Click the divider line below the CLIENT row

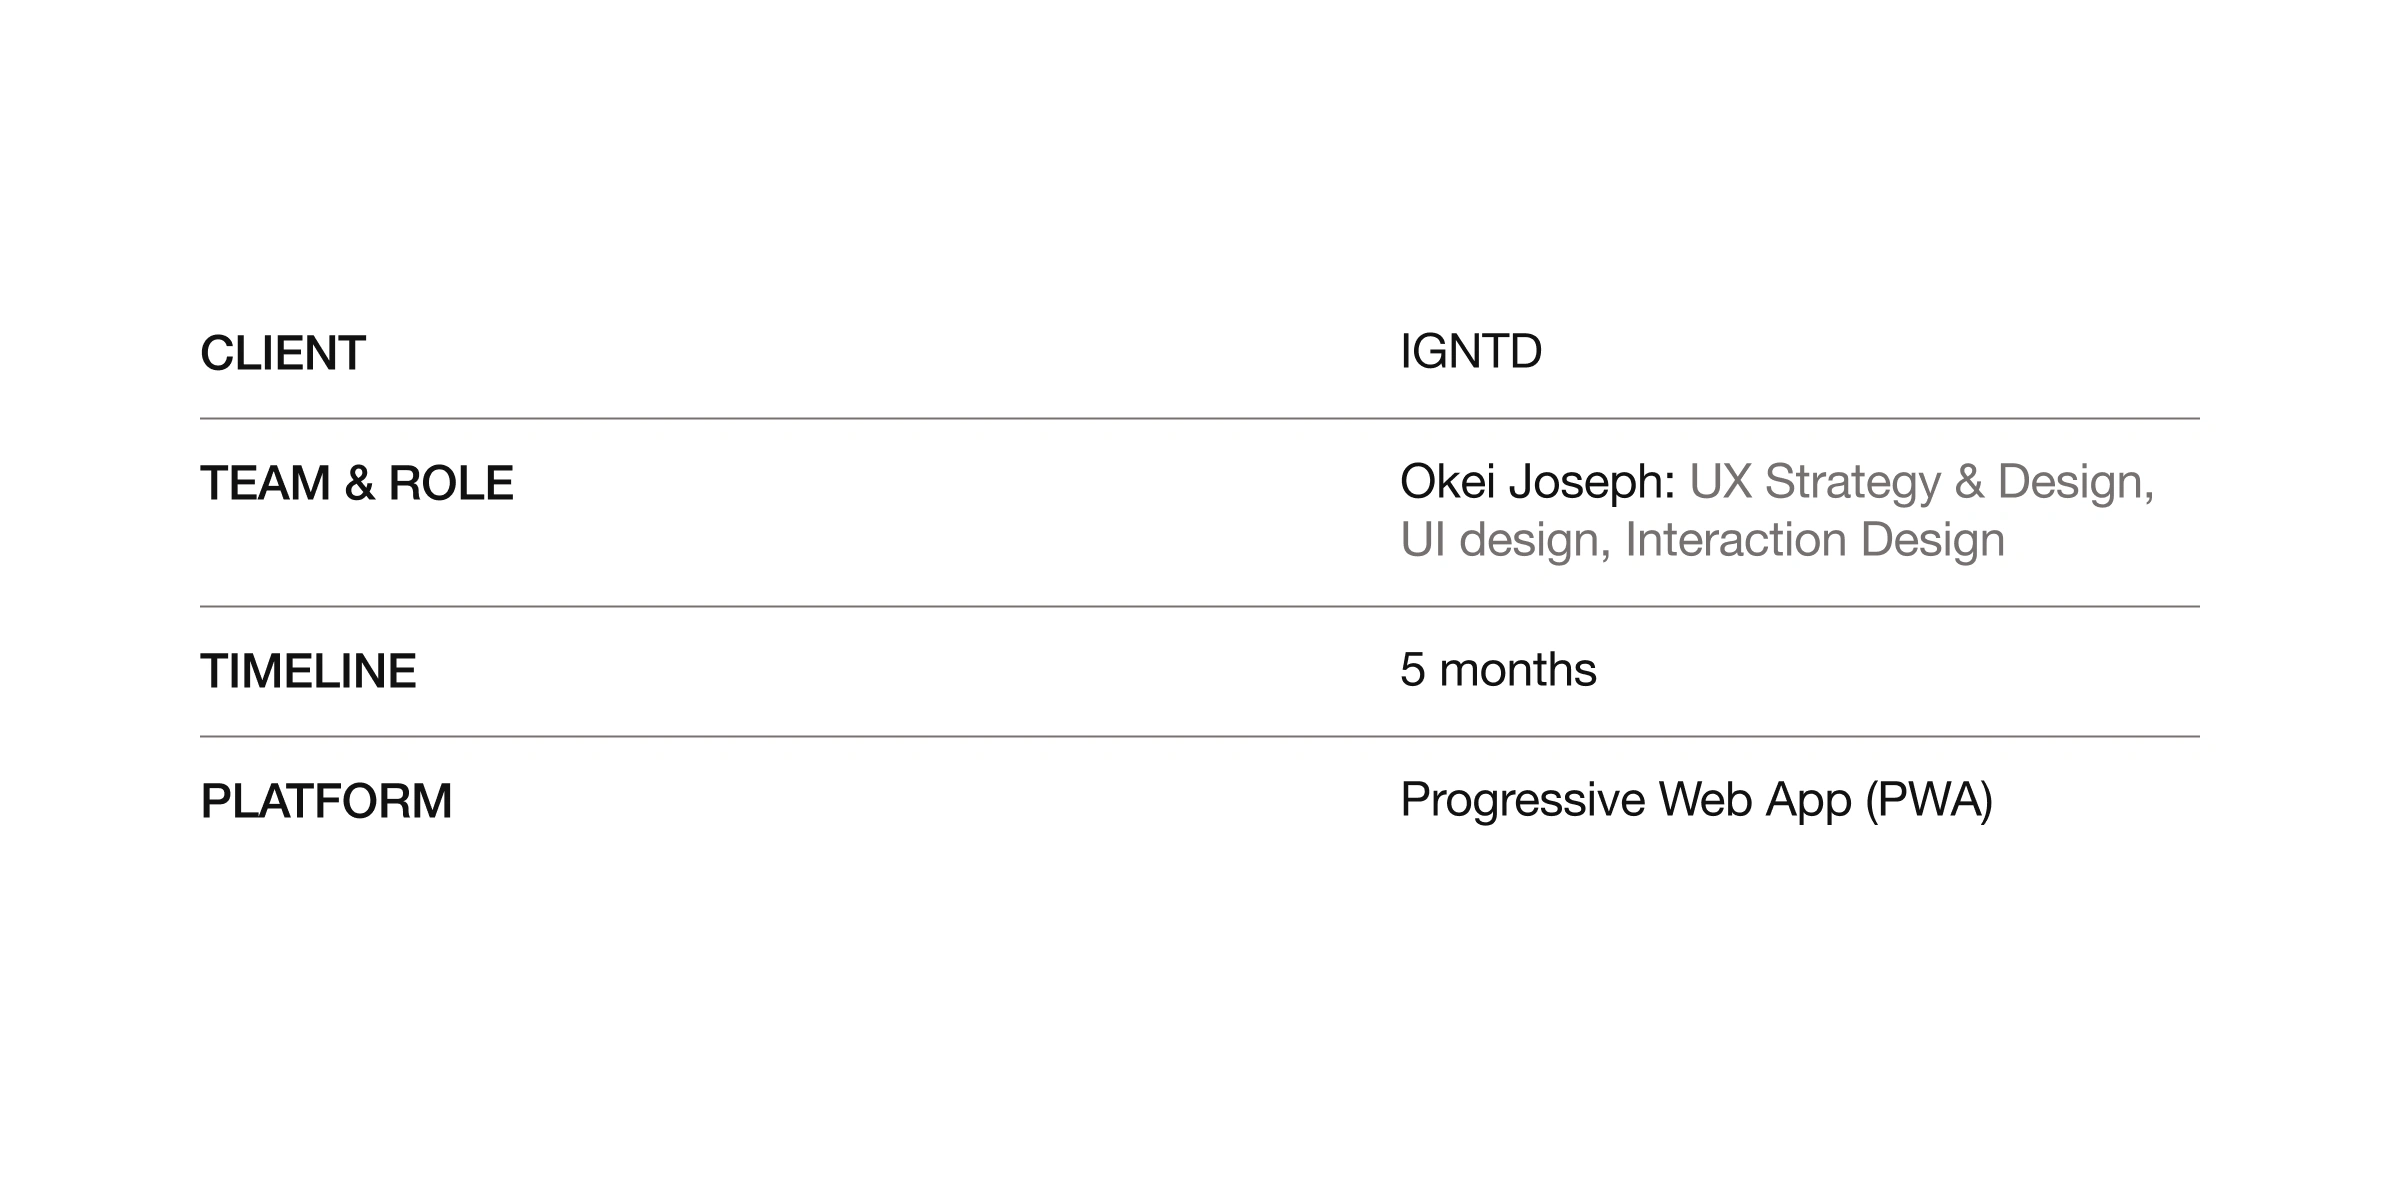[x=1200, y=418]
